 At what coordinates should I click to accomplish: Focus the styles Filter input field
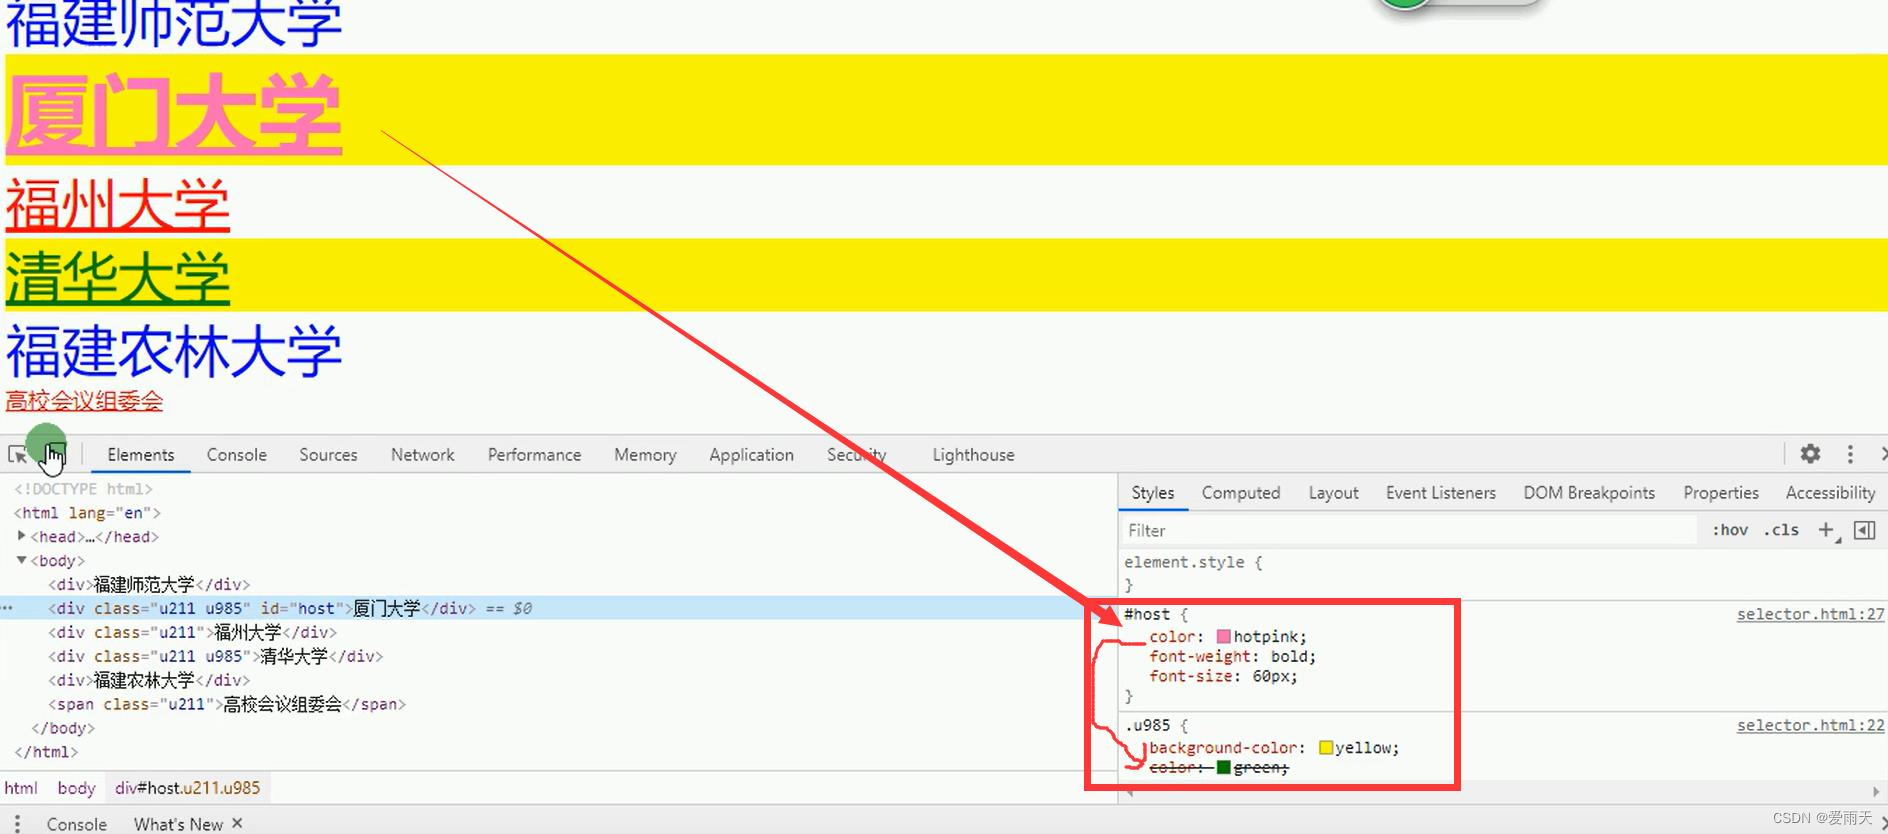1410,530
